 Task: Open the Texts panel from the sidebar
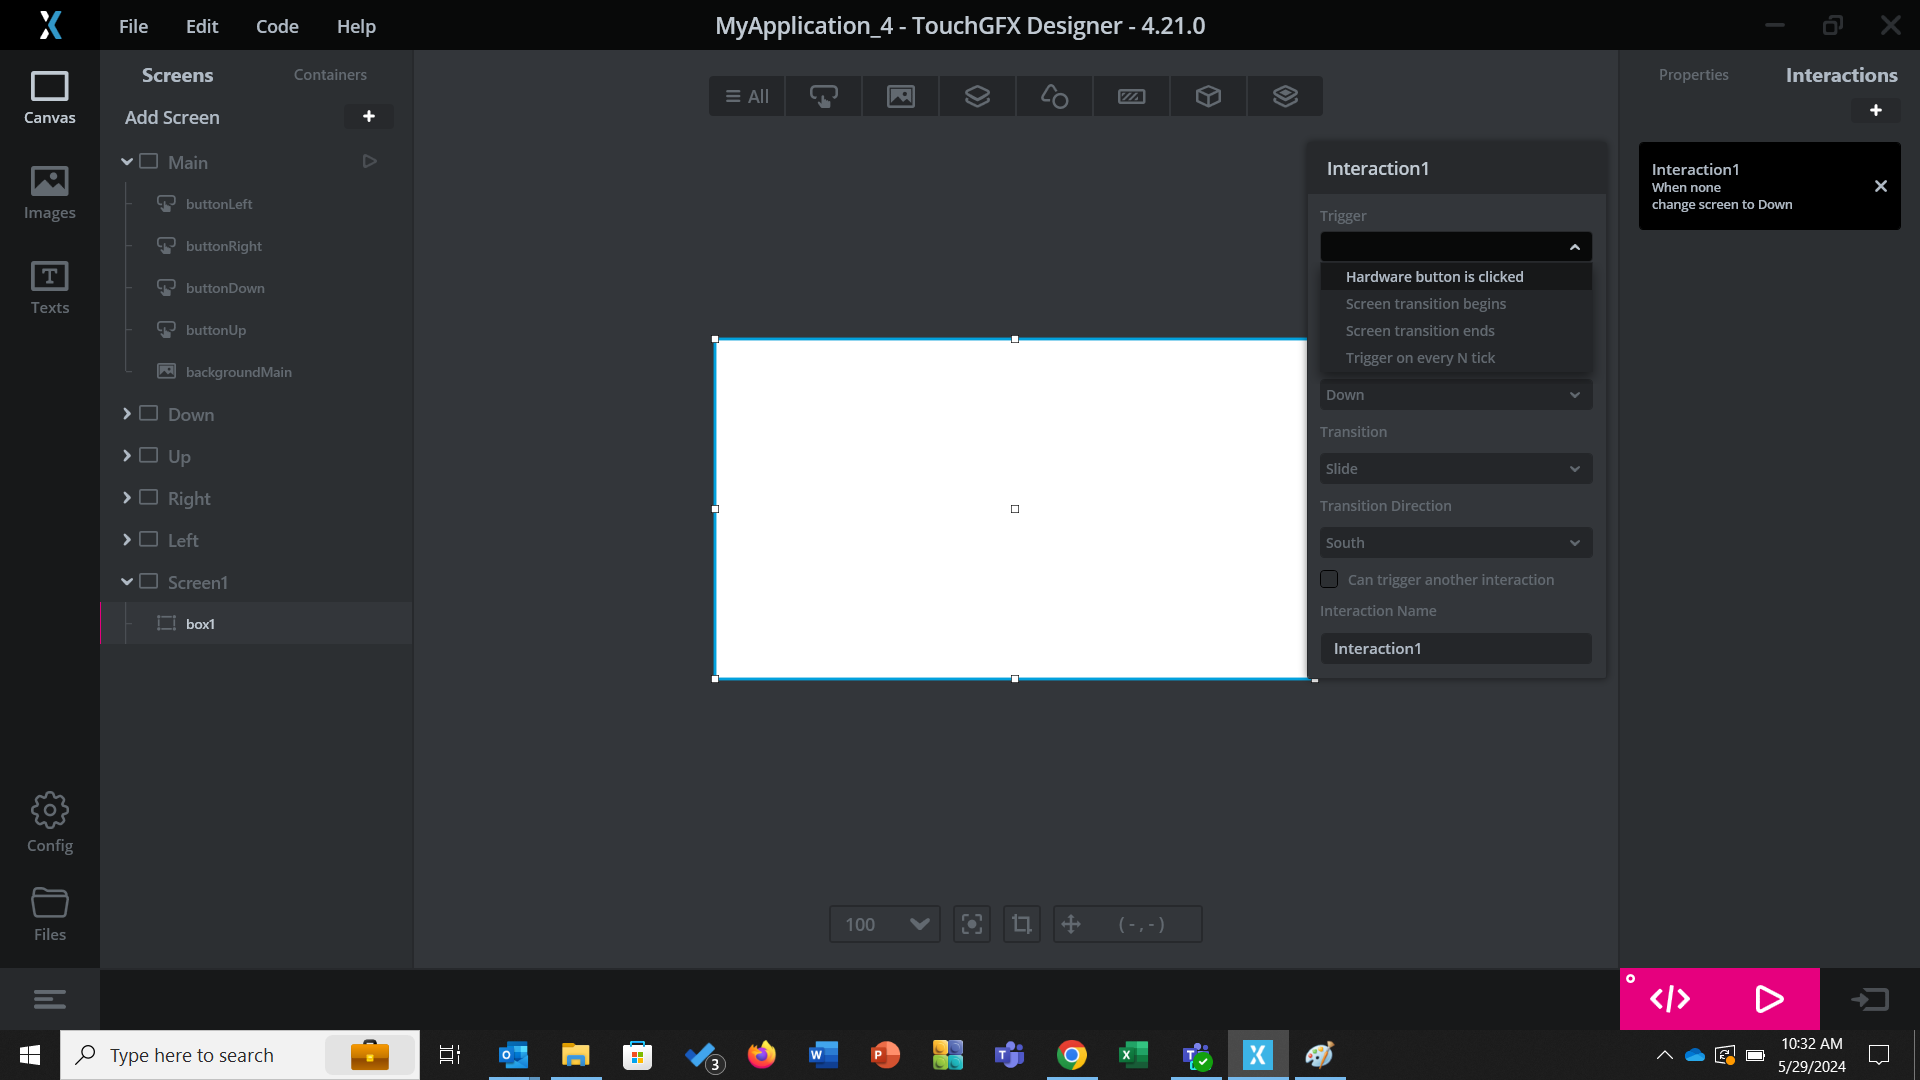[49, 288]
